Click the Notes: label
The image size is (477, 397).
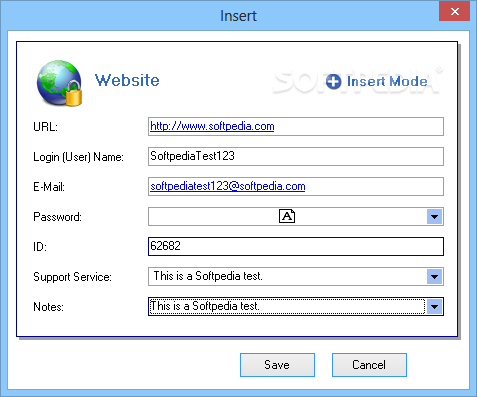pyautogui.click(x=48, y=307)
